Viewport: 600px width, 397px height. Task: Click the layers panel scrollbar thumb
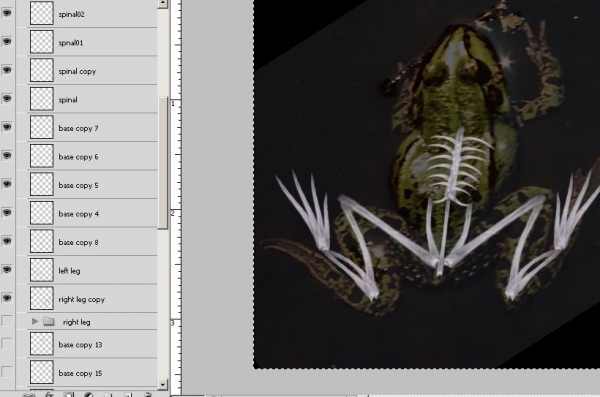[163, 163]
